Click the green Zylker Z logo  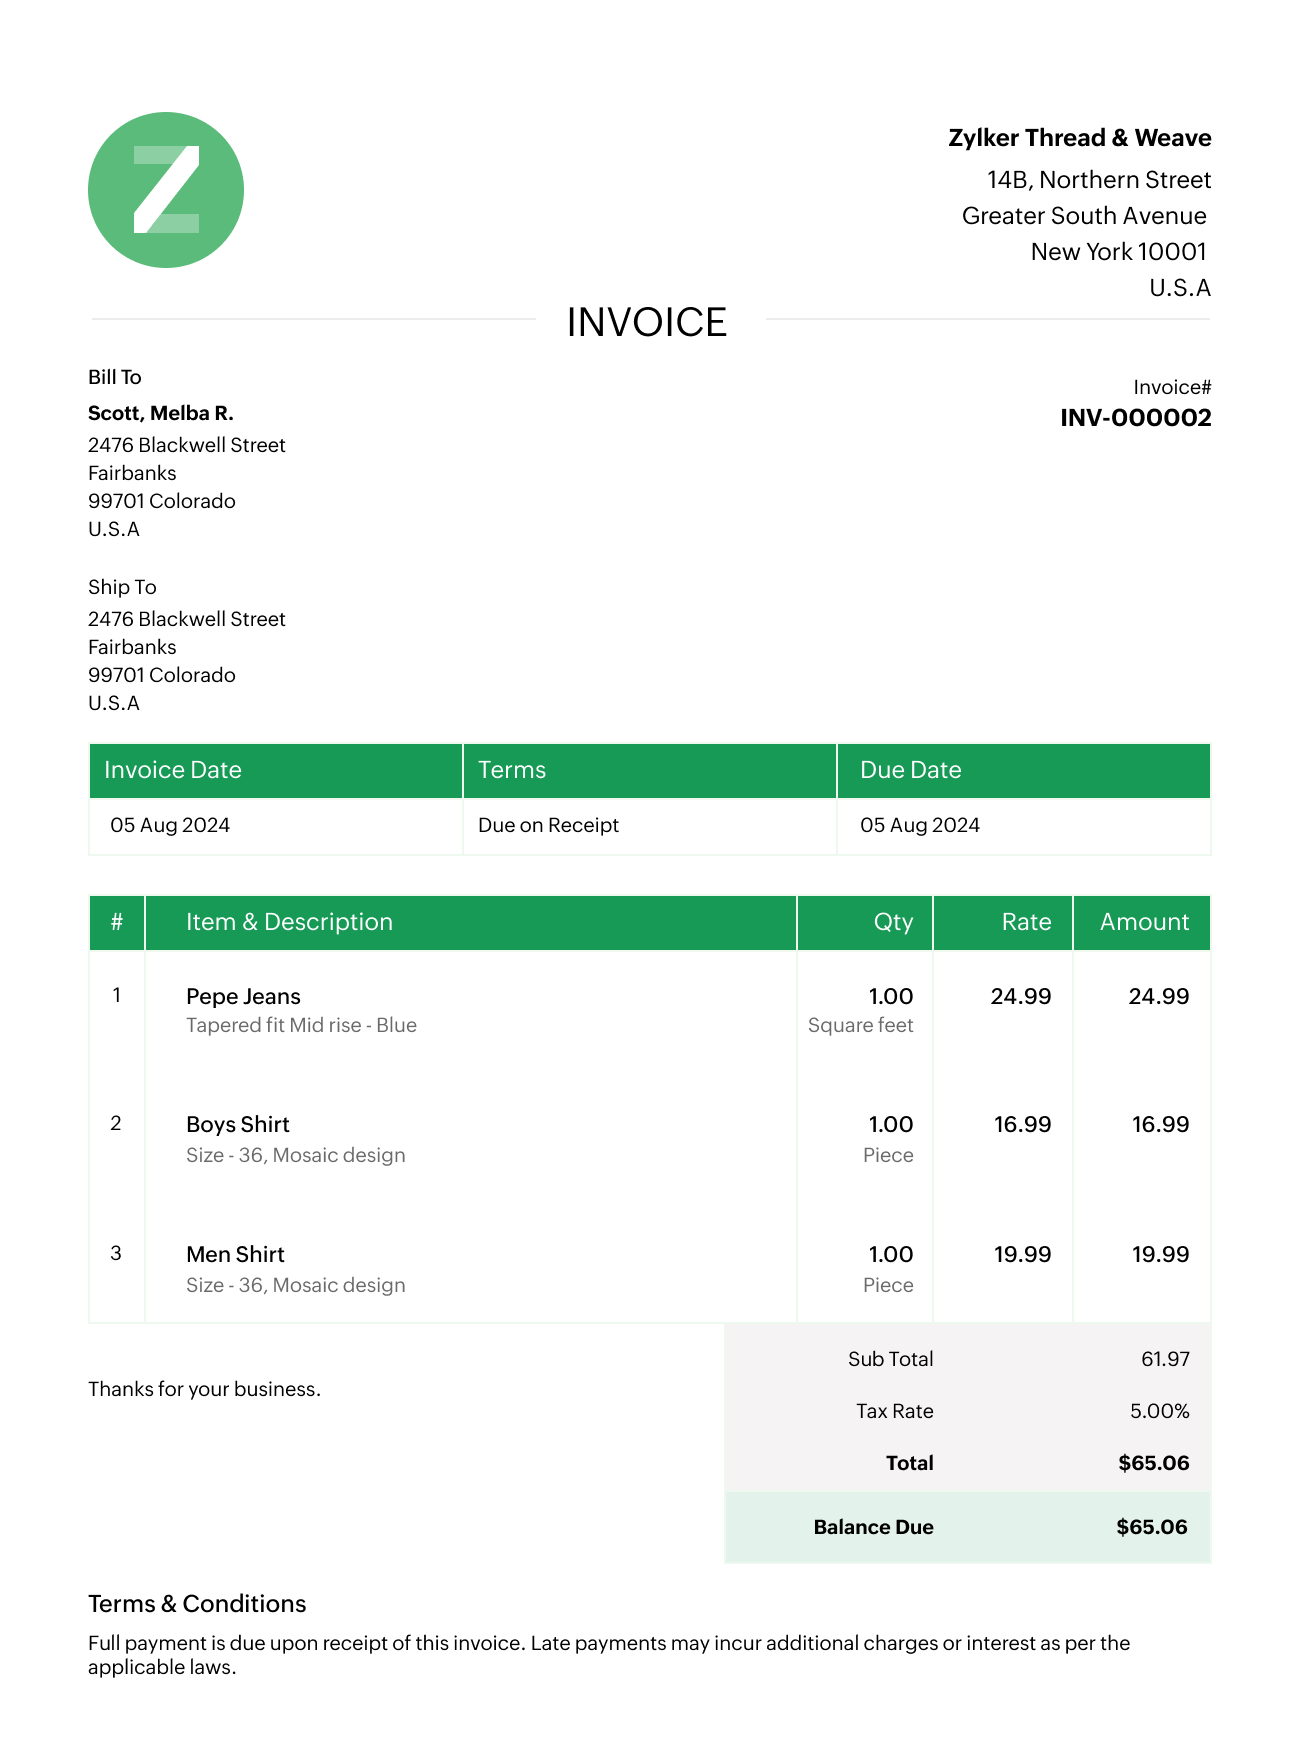166,190
